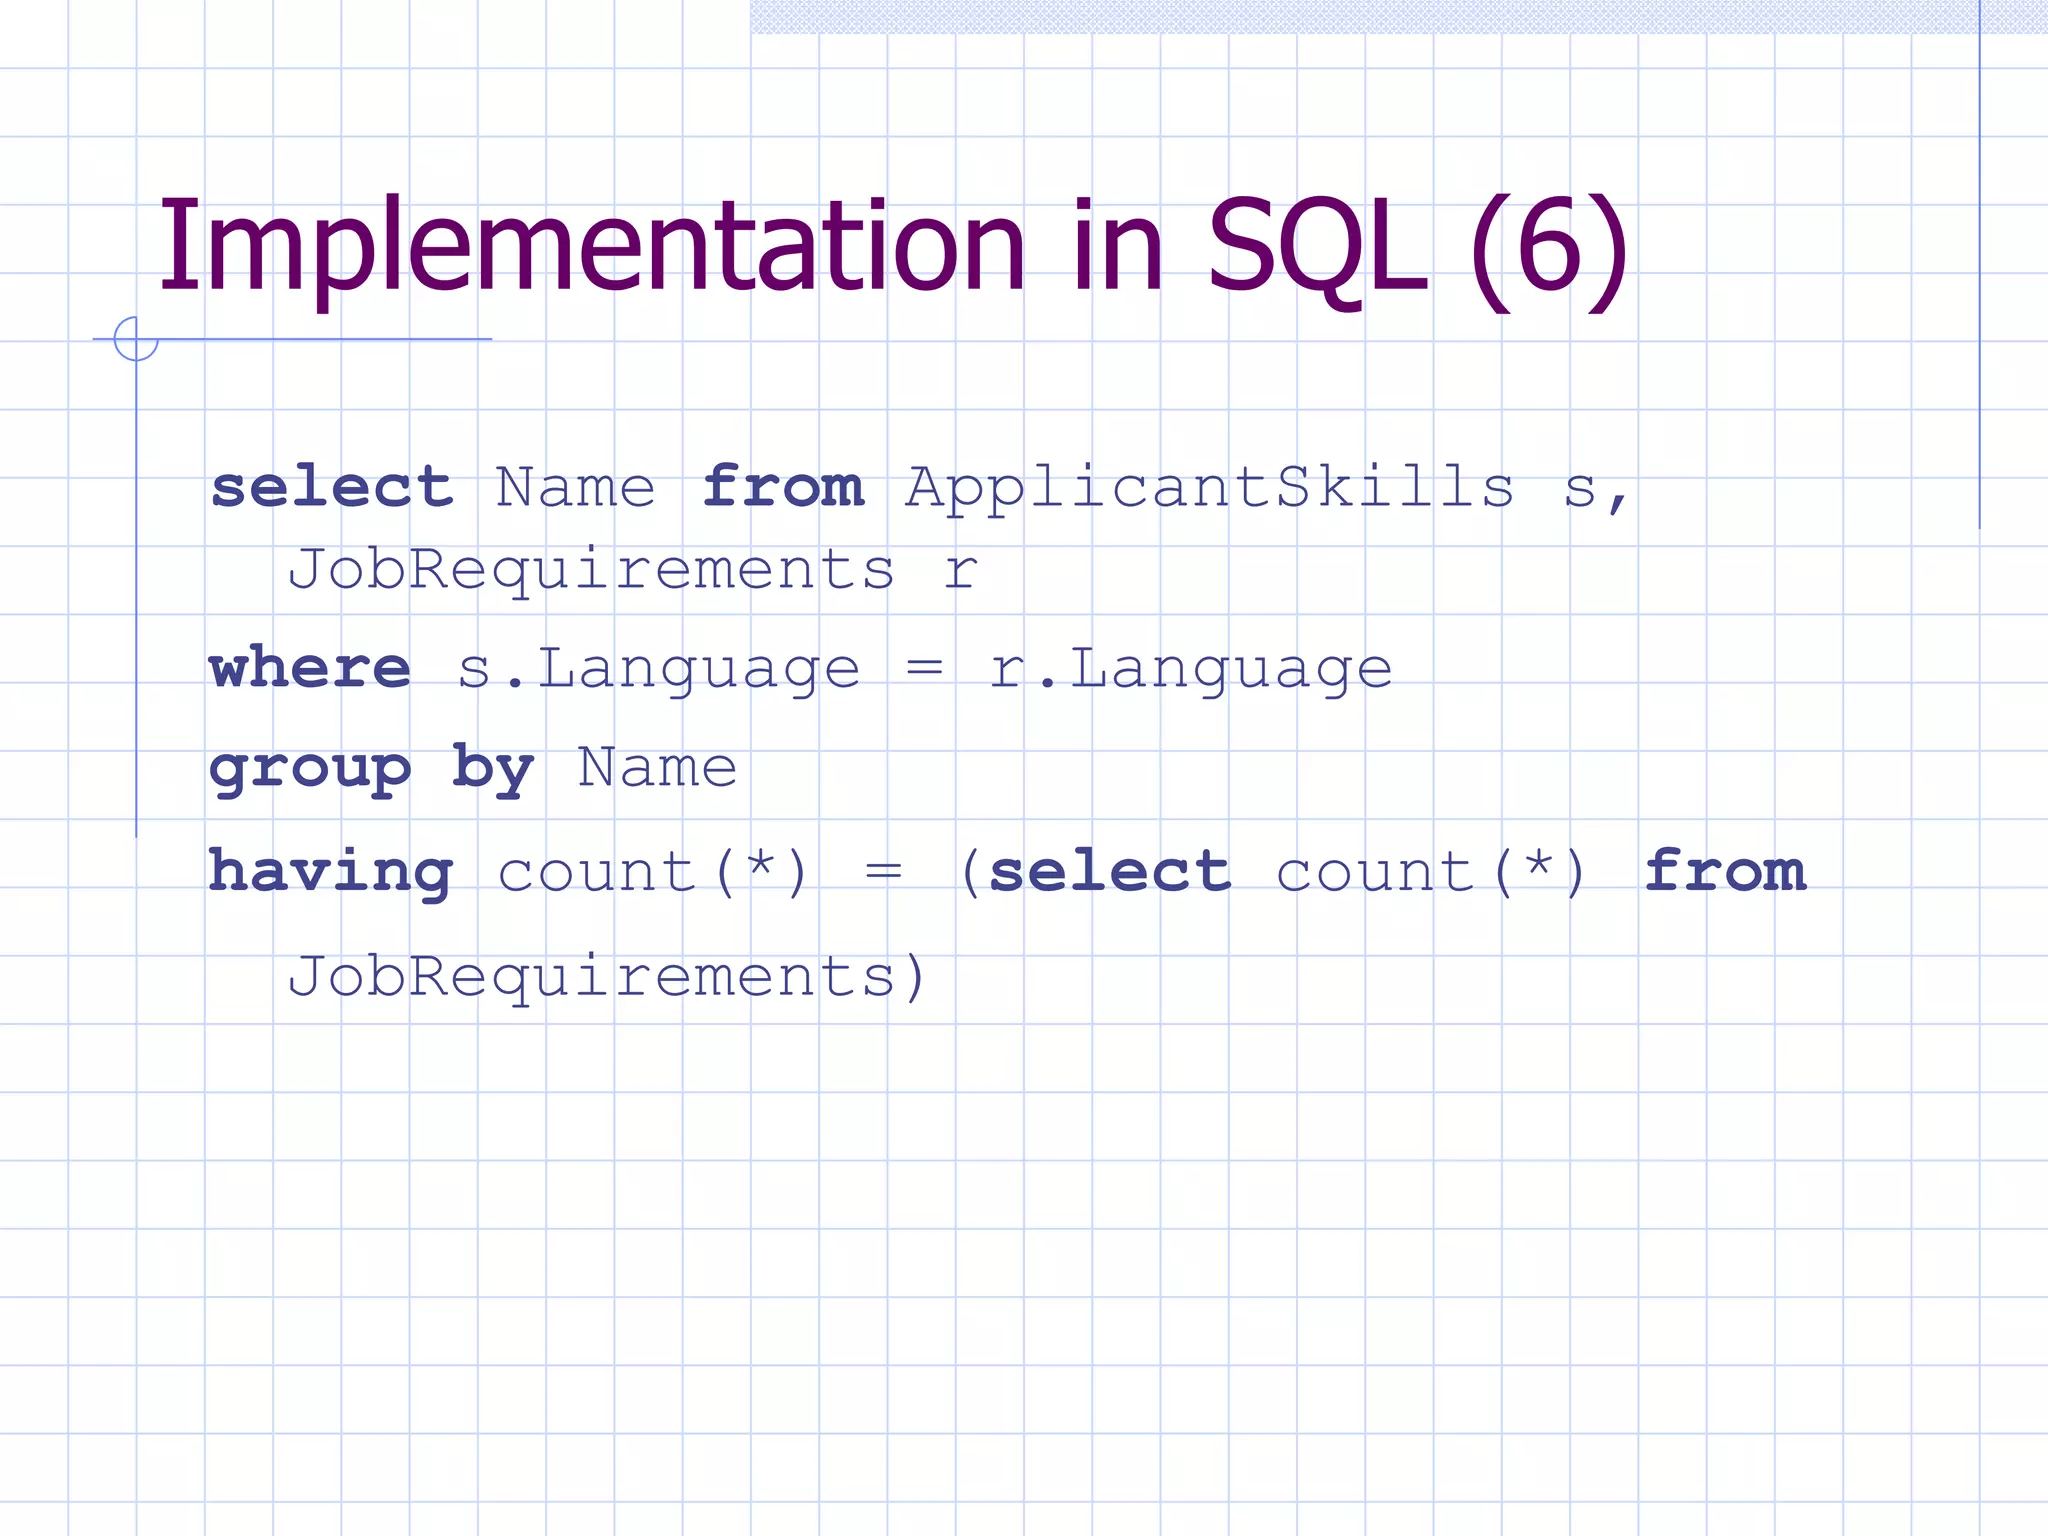Image resolution: width=2048 pixels, height=1536 pixels.
Task: Click 'Name' after the first select
Action: click(x=576, y=488)
